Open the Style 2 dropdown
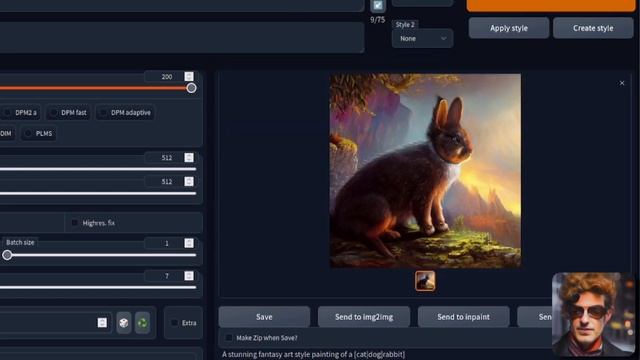 pos(422,38)
